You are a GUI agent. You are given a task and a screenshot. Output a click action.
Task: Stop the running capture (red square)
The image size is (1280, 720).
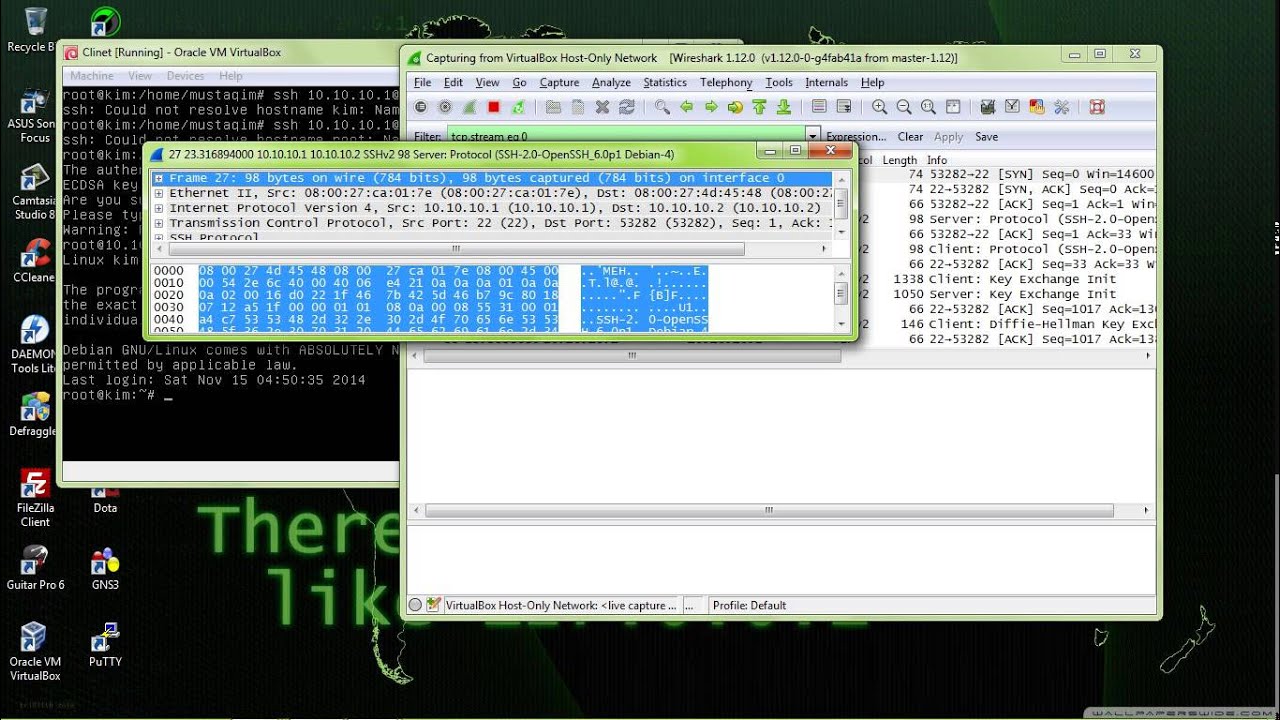pos(494,107)
